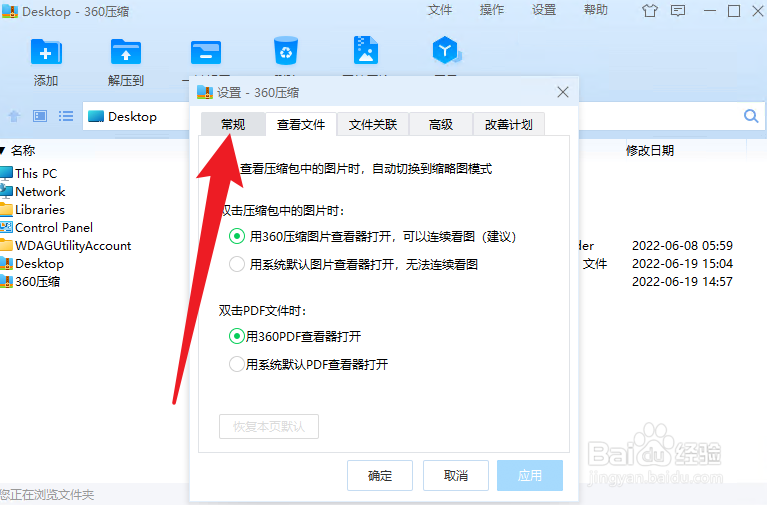Open the 帮助 menu
The height and width of the screenshot is (505, 767).
596,10
